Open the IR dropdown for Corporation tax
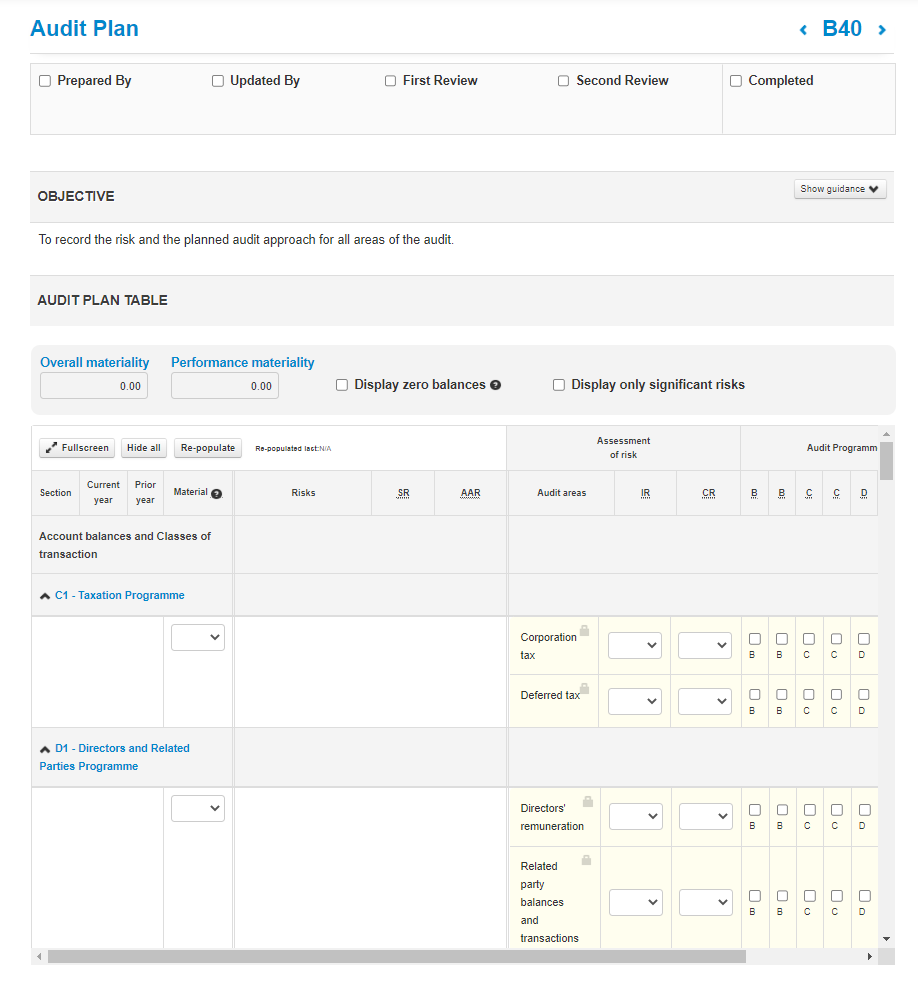Viewport: 918px width, 994px height. pyautogui.click(x=635, y=645)
